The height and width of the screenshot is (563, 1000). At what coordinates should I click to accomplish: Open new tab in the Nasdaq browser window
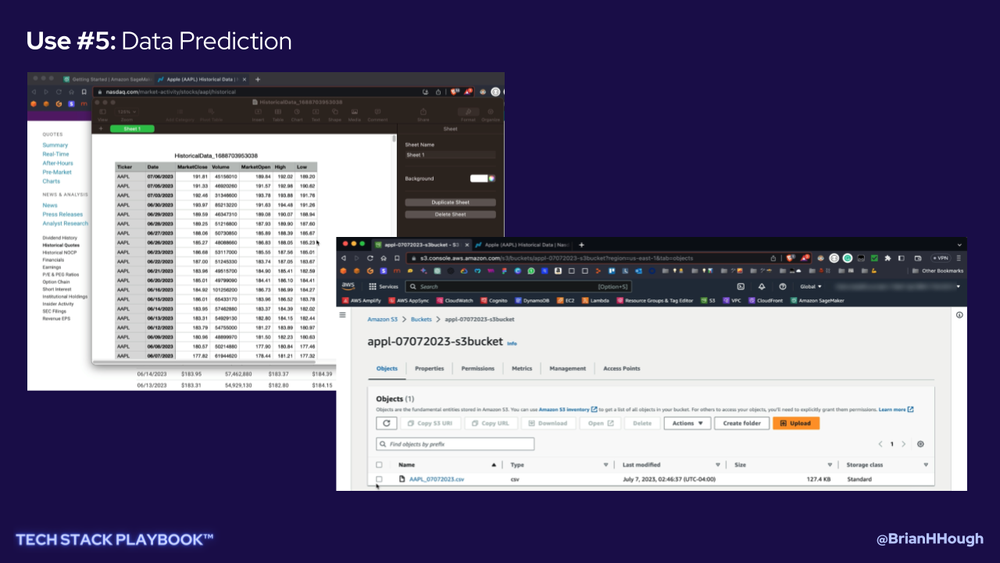click(258, 80)
